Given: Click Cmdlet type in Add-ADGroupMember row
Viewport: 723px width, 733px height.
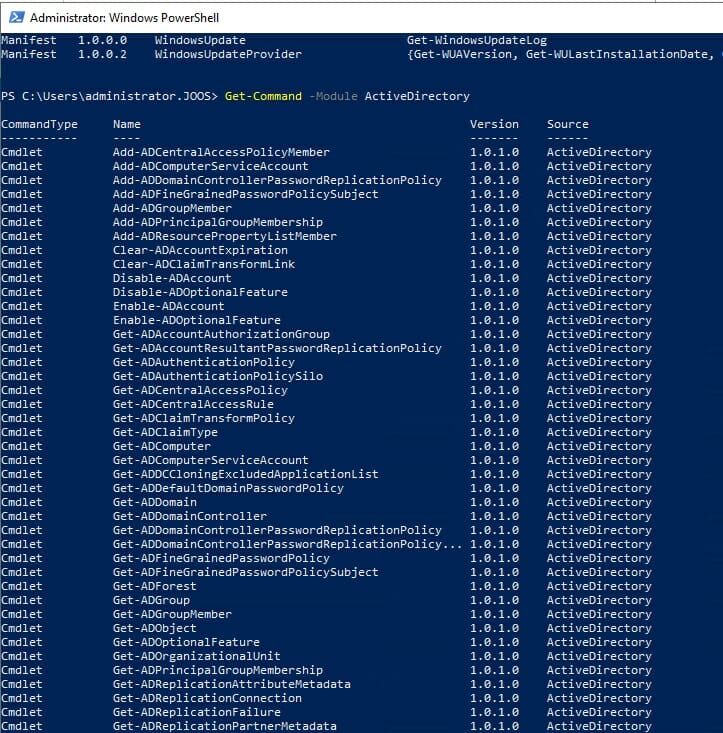Looking at the screenshot, I should [x=21, y=208].
